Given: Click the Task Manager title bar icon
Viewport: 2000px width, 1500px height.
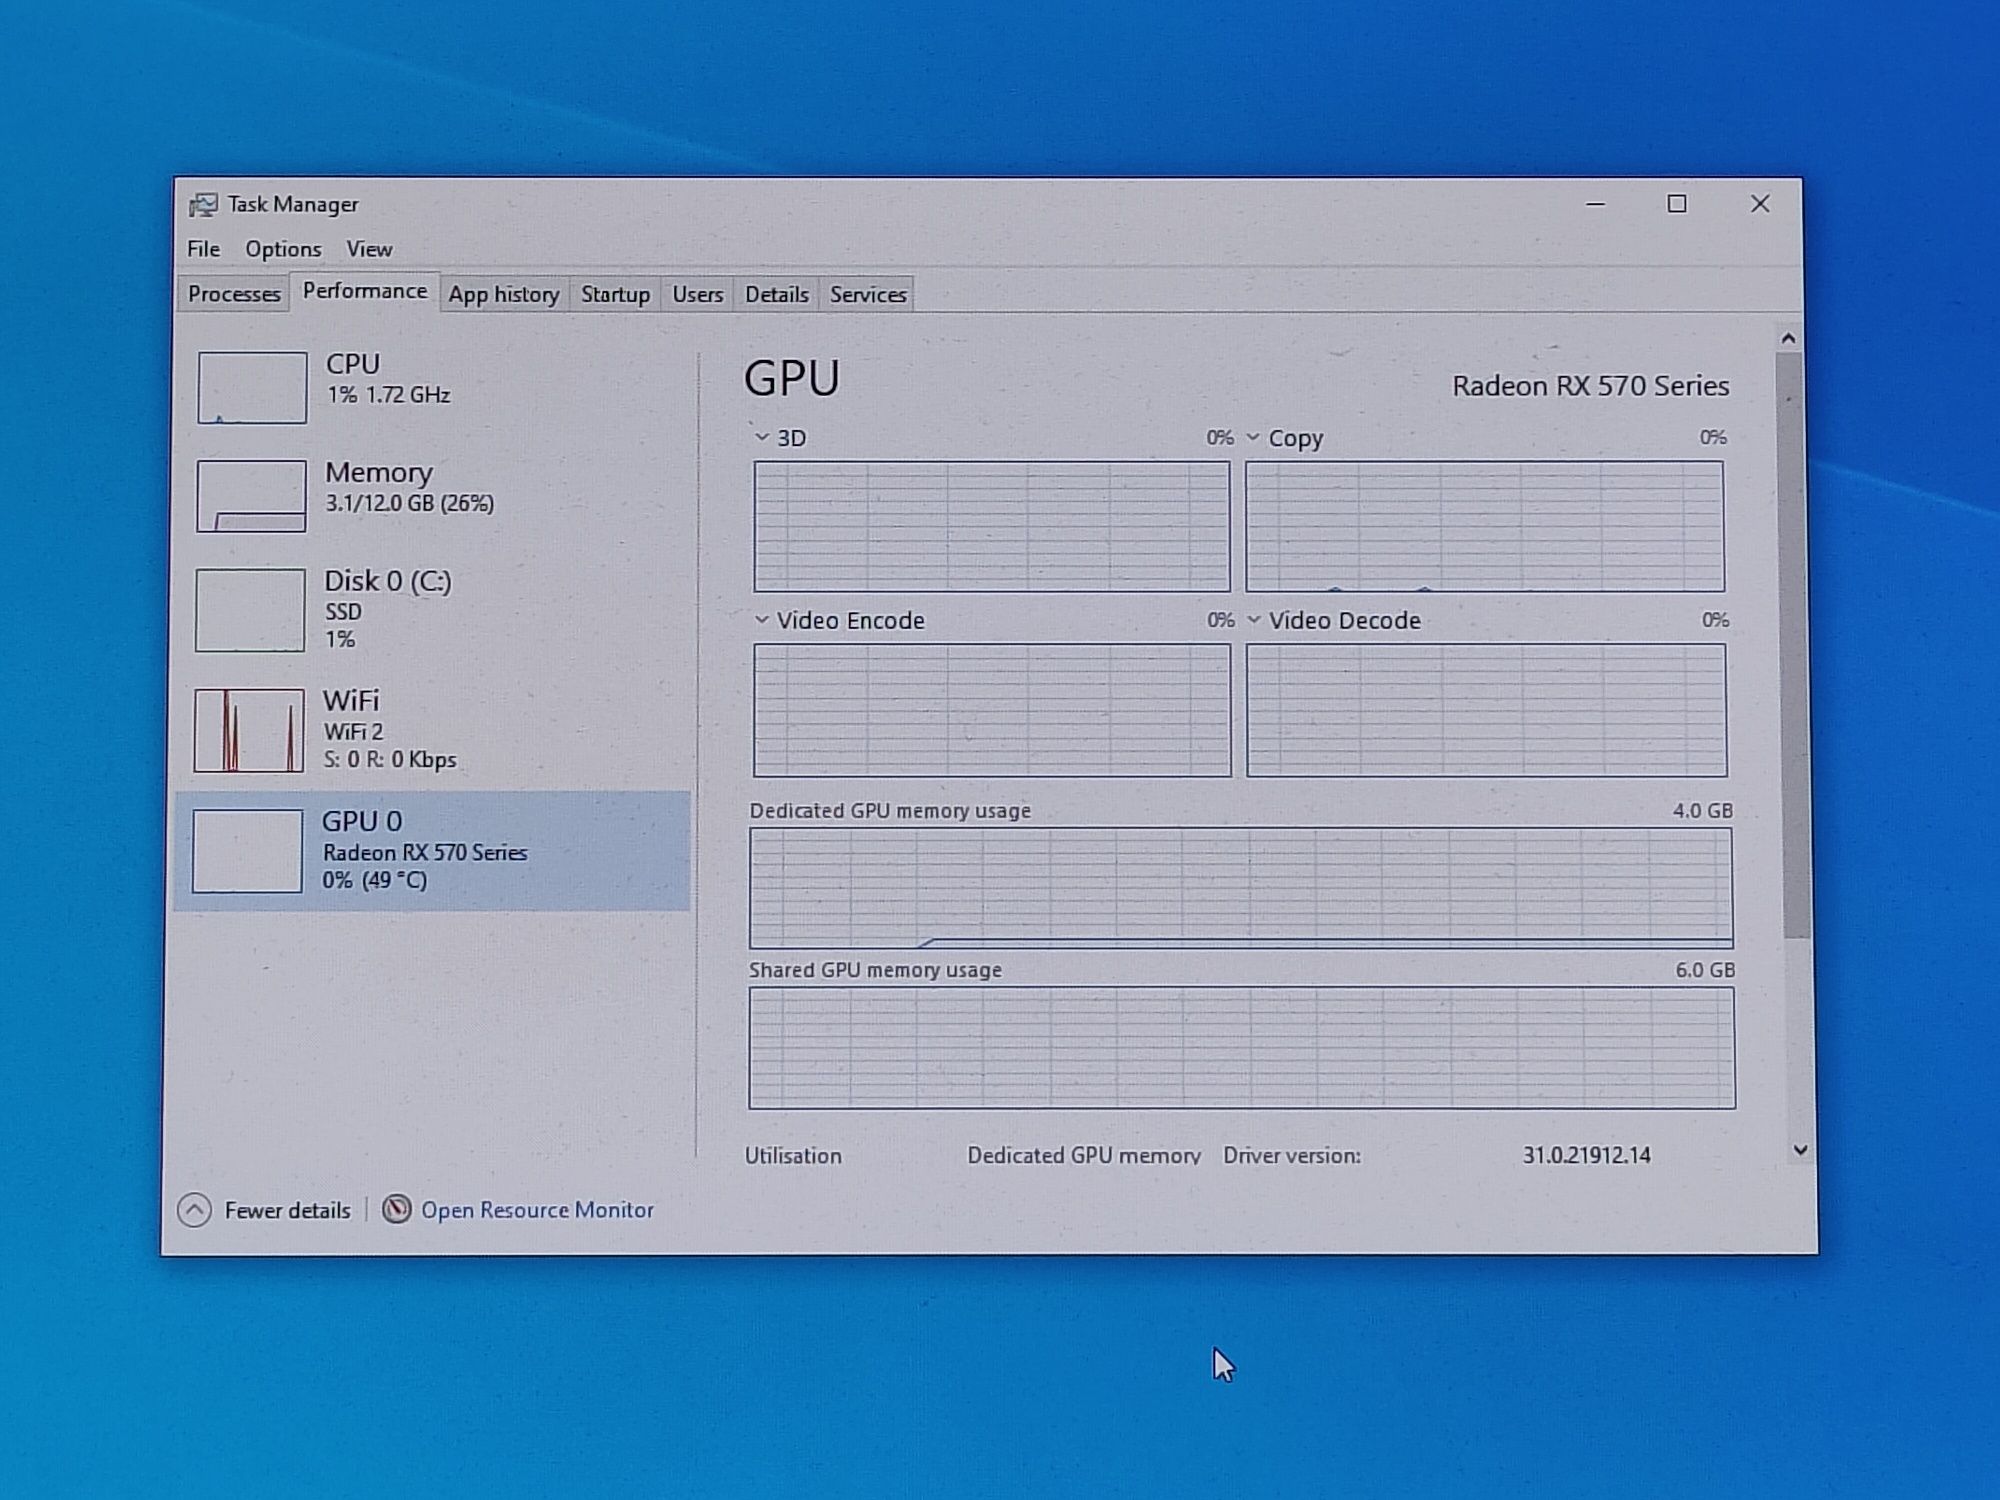Looking at the screenshot, I should tap(200, 203).
